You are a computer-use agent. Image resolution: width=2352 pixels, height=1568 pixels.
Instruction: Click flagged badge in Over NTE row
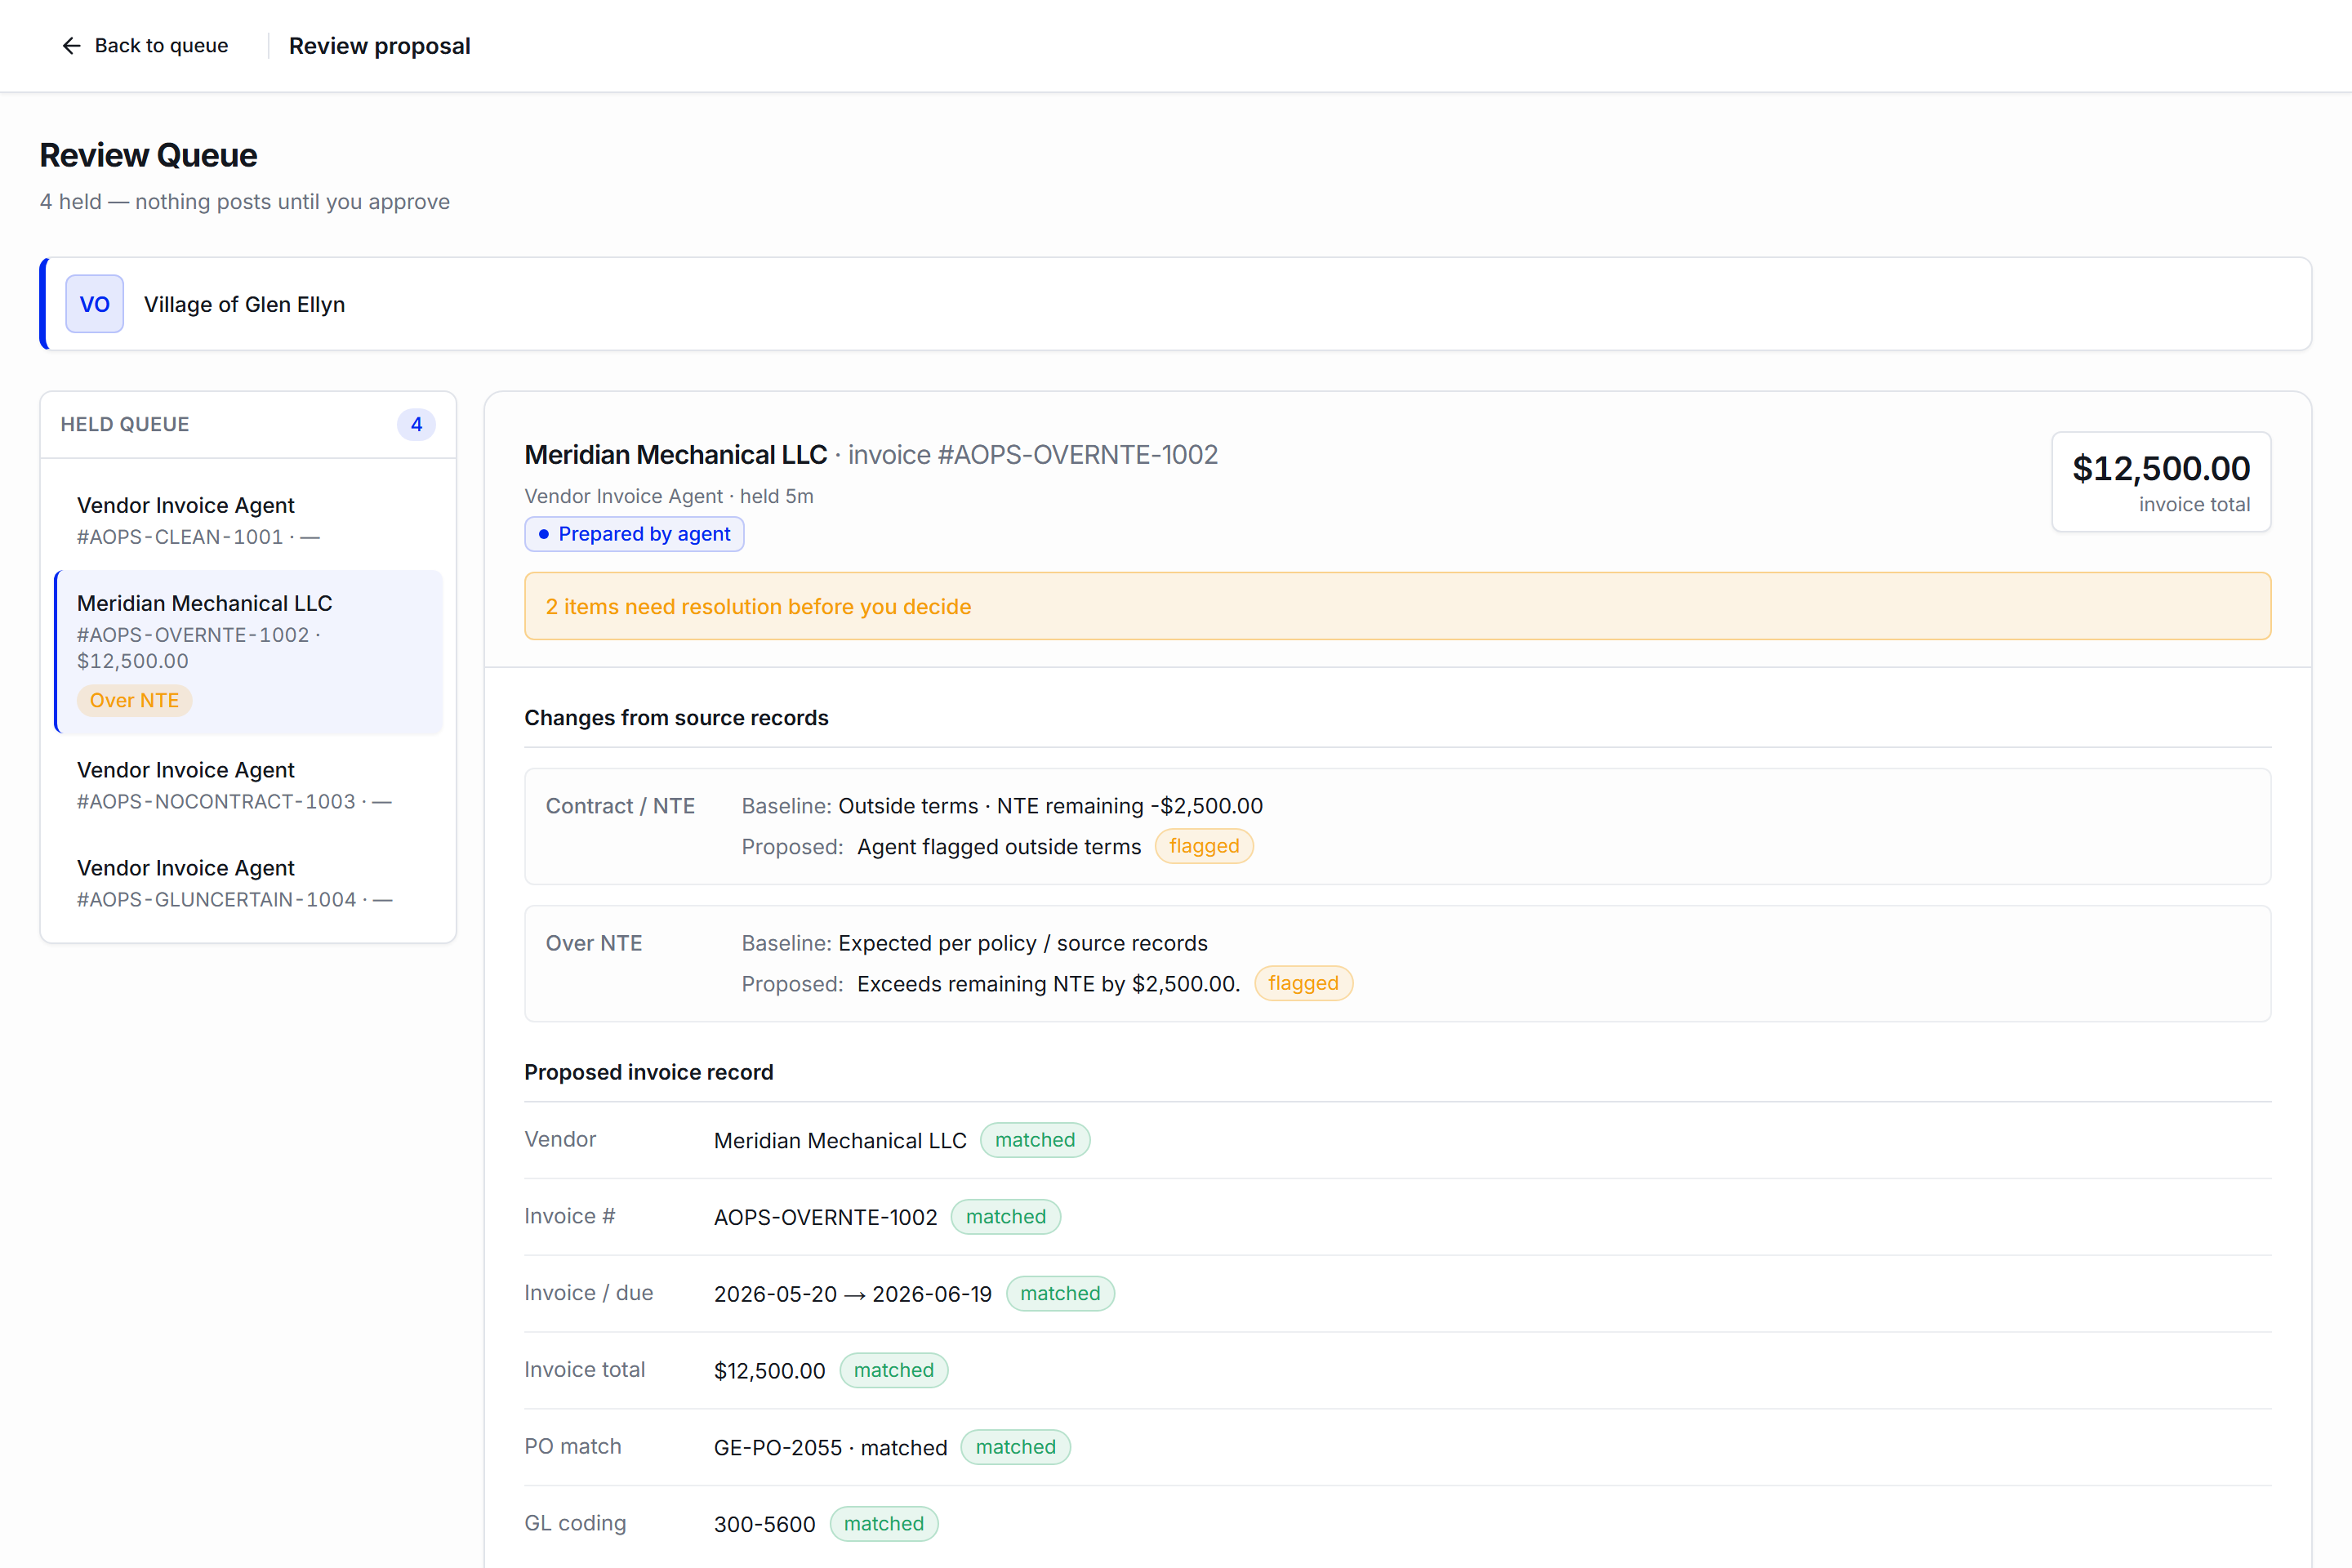[1303, 983]
